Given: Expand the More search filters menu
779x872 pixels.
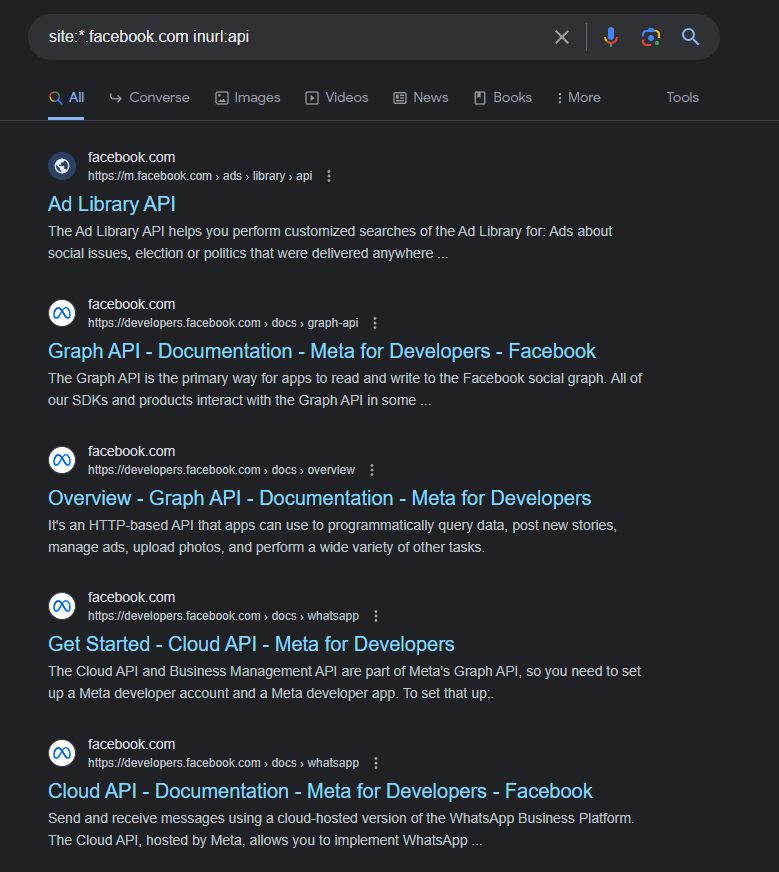Looking at the screenshot, I should tap(579, 98).
